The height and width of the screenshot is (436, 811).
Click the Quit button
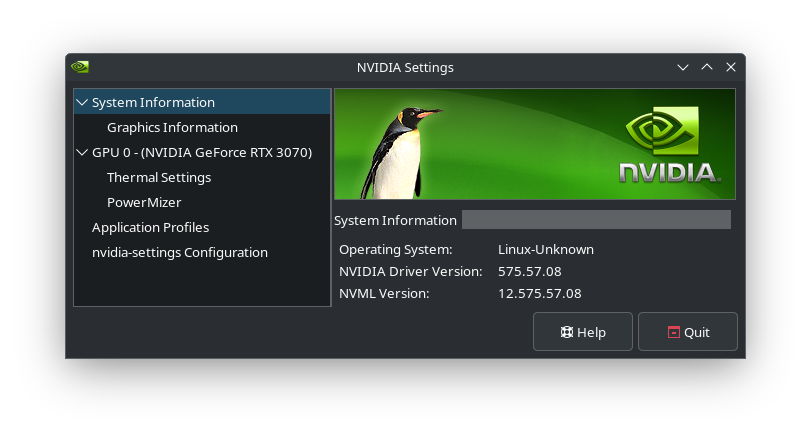click(688, 332)
